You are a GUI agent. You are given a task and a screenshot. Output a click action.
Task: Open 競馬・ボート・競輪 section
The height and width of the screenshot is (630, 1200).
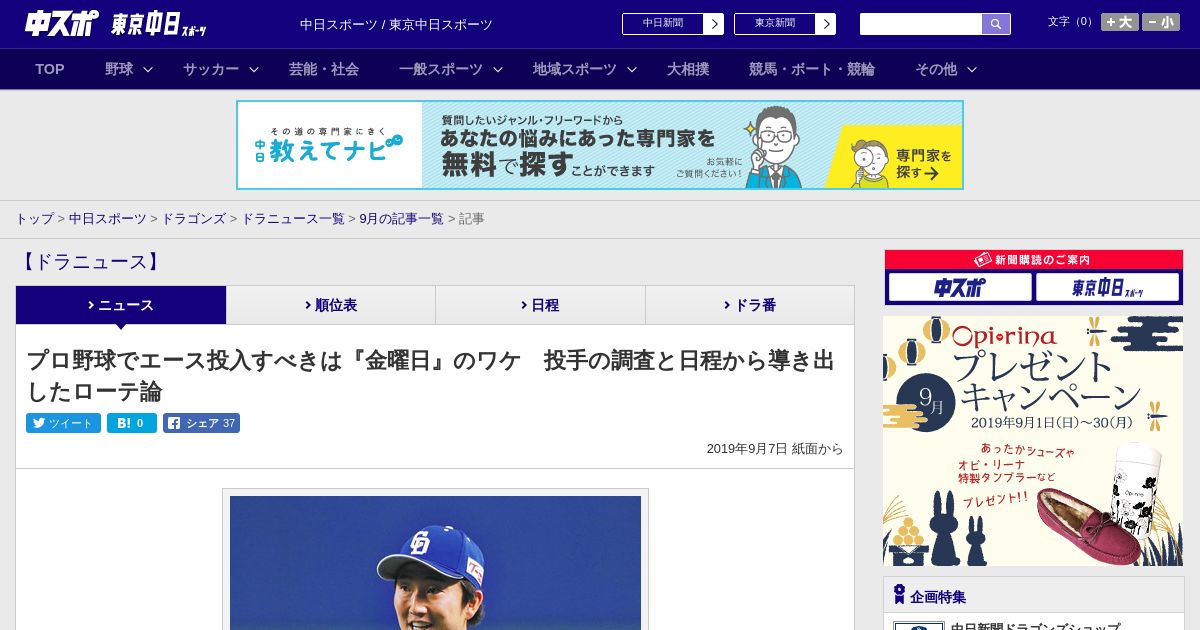point(812,69)
